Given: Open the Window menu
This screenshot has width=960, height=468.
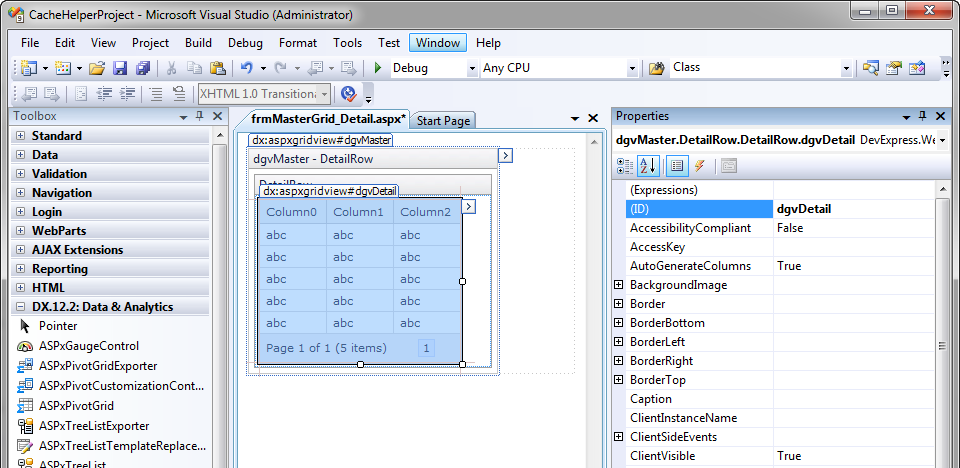Looking at the screenshot, I should tap(438, 43).
